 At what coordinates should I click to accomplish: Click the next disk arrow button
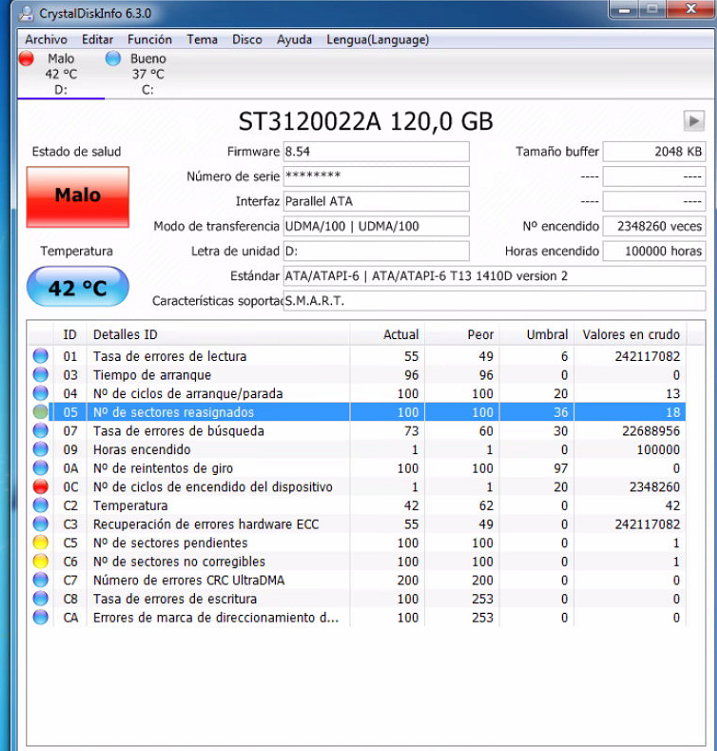click(x=694, y=121)
